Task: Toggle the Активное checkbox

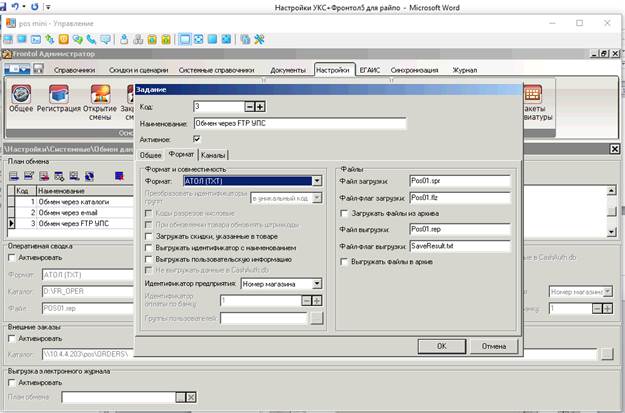Action: [x=197, y=139]
